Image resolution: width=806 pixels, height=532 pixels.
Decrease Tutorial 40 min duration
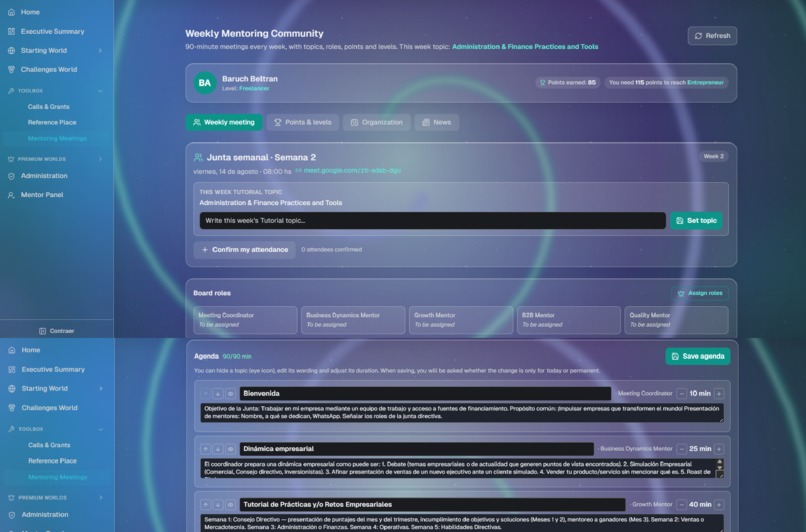[682, 505]
